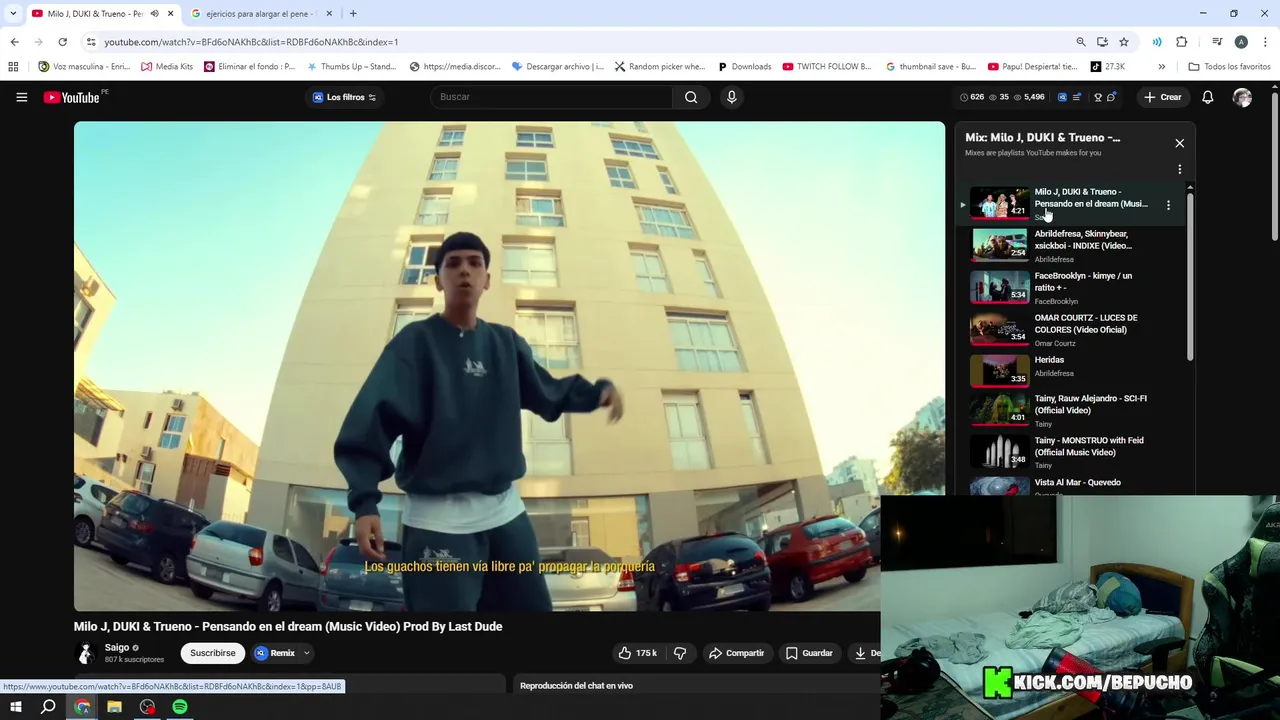
Task: Open the chat bubble extension icon
Action: [x=1111, y=97]
